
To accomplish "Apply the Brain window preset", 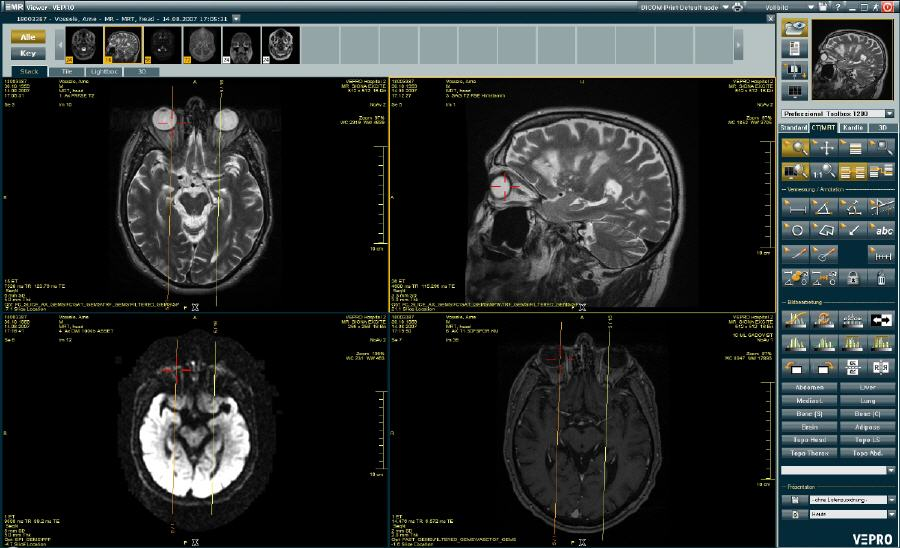I will point(809,427).
